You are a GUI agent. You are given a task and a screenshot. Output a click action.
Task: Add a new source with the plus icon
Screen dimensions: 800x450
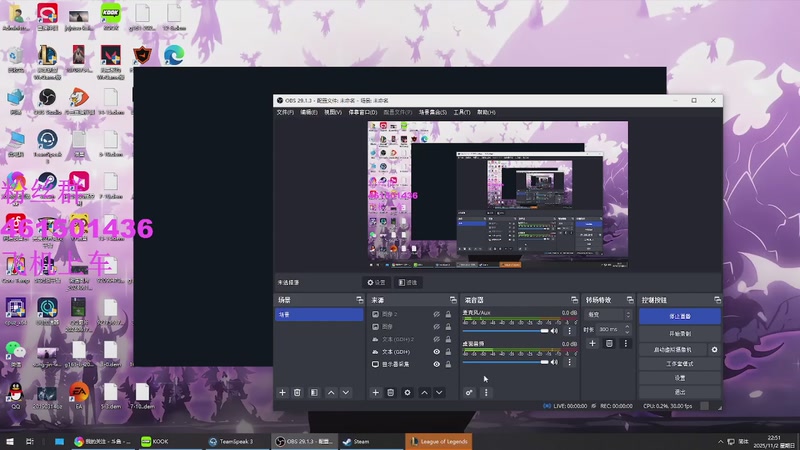tap(376, 392)
